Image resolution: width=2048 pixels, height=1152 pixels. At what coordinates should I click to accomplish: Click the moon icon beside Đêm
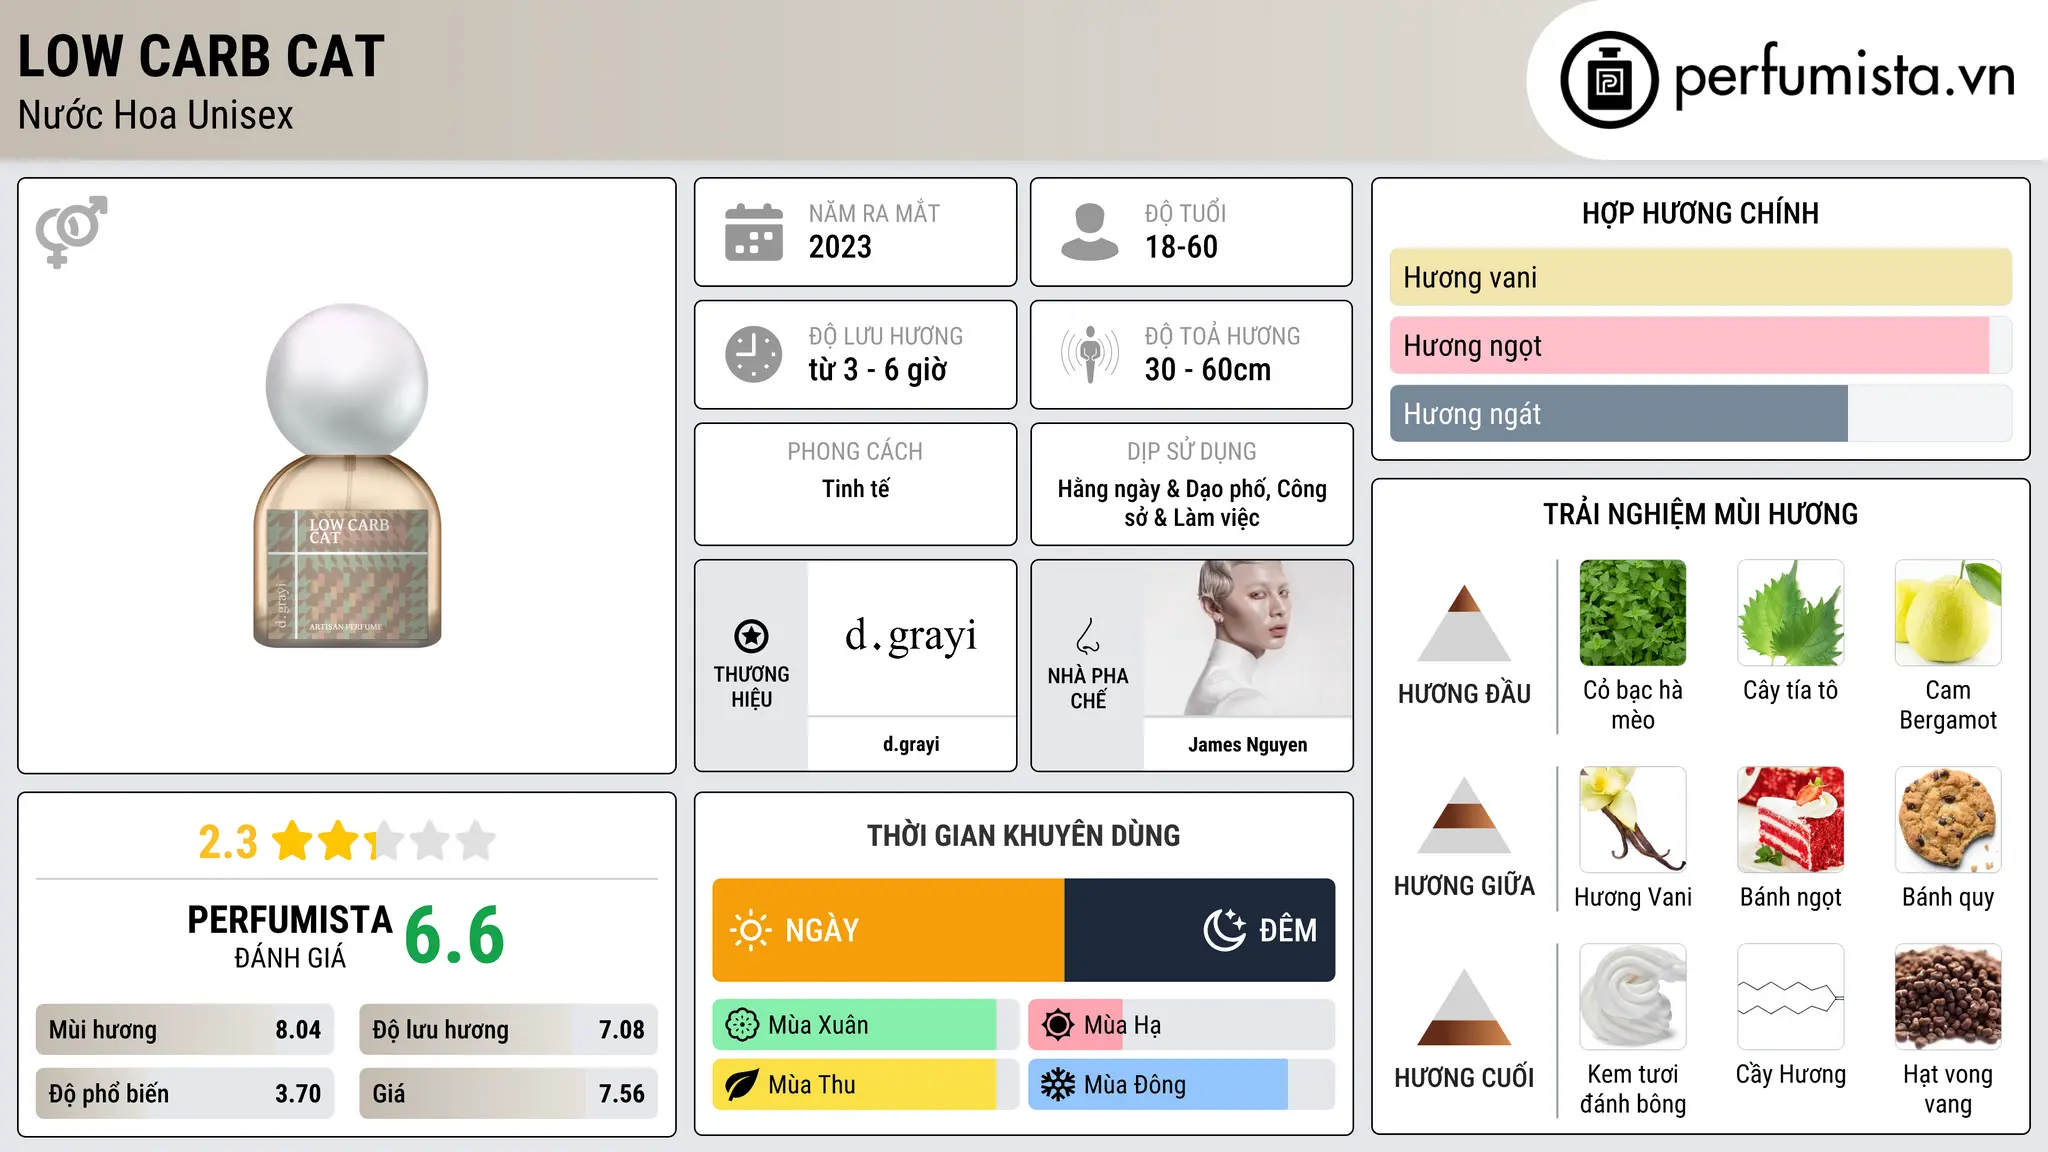point(1224,930)
